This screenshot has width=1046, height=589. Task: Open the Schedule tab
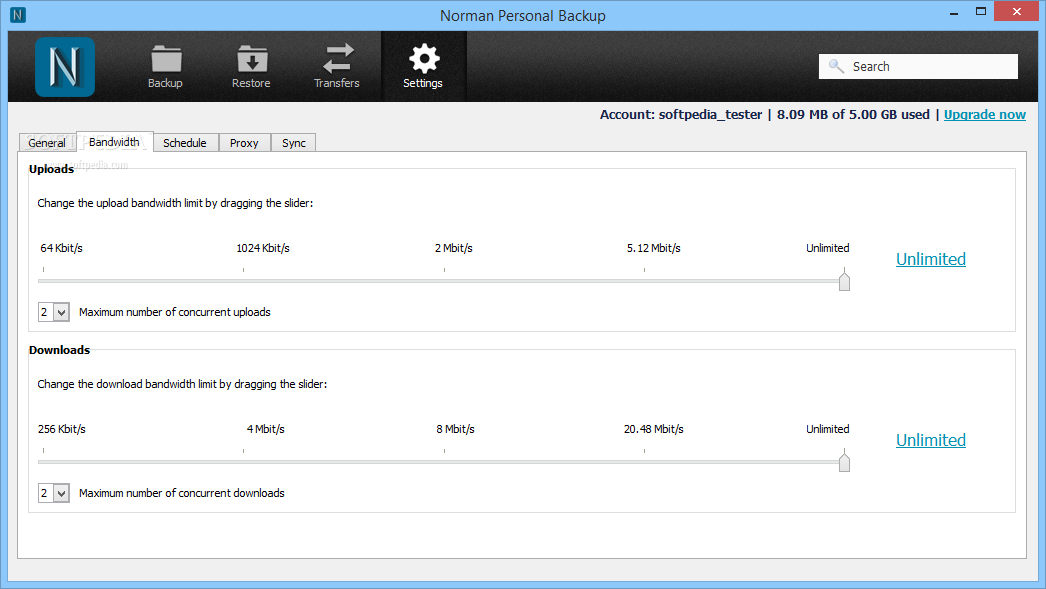pyautogui.click(x=185, y=143)
